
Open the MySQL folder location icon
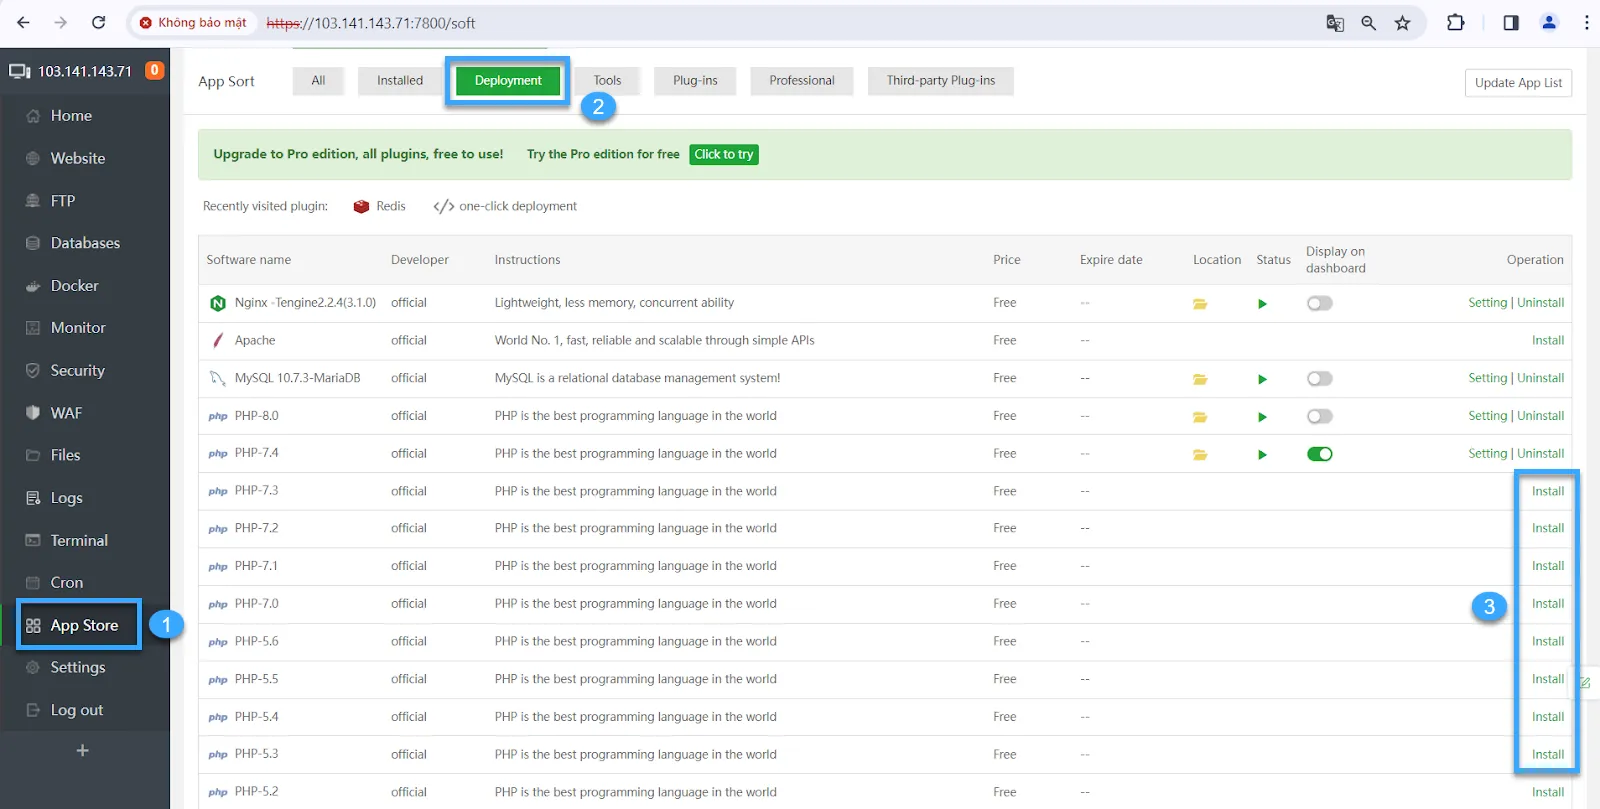coord(1200,379)
